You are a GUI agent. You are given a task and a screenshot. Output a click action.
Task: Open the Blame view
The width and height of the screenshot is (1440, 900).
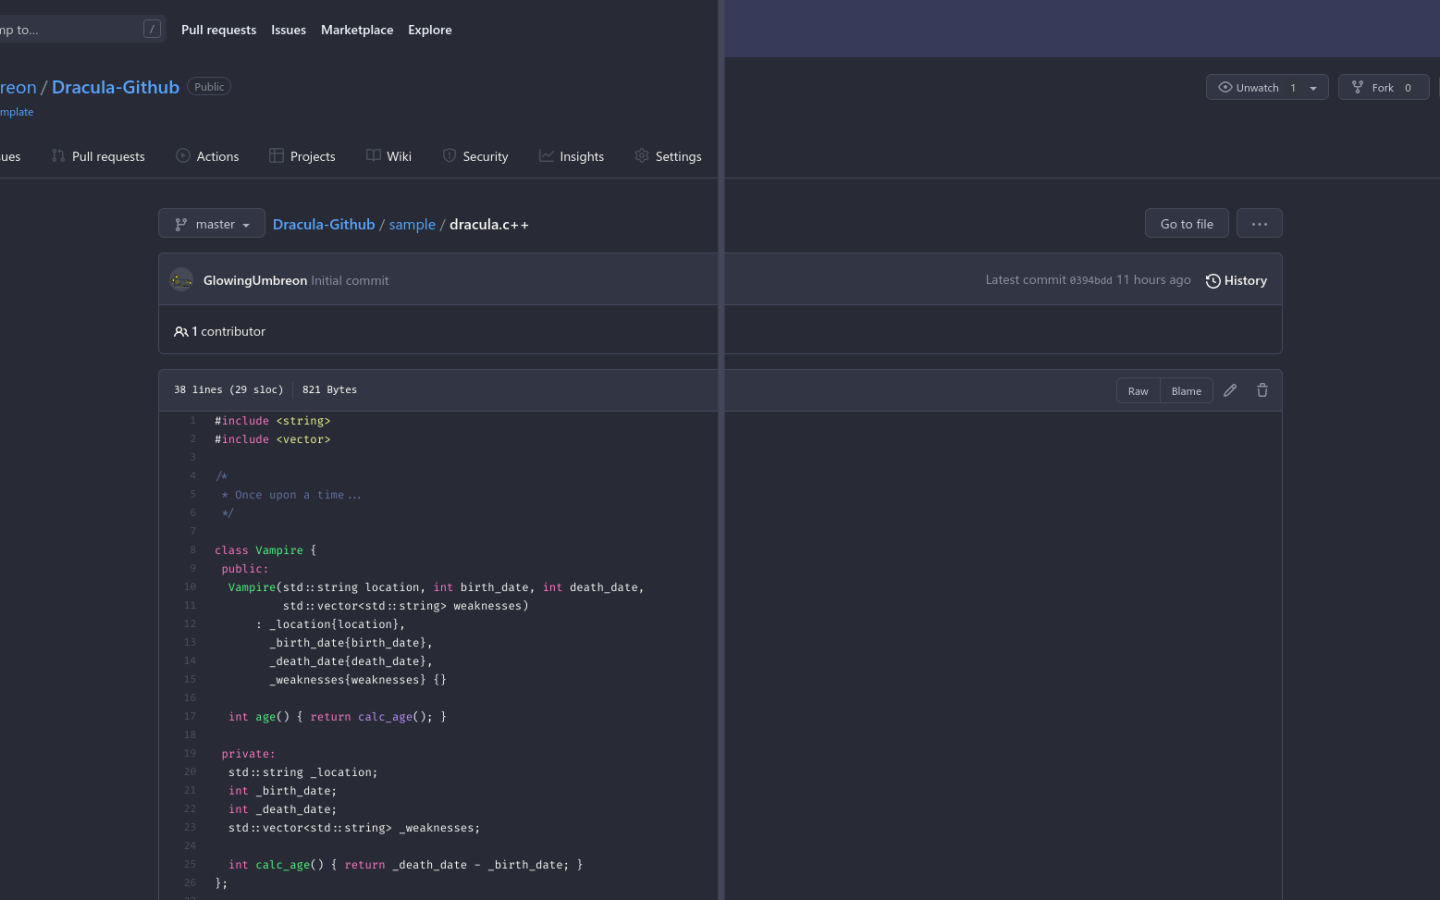1186,391
